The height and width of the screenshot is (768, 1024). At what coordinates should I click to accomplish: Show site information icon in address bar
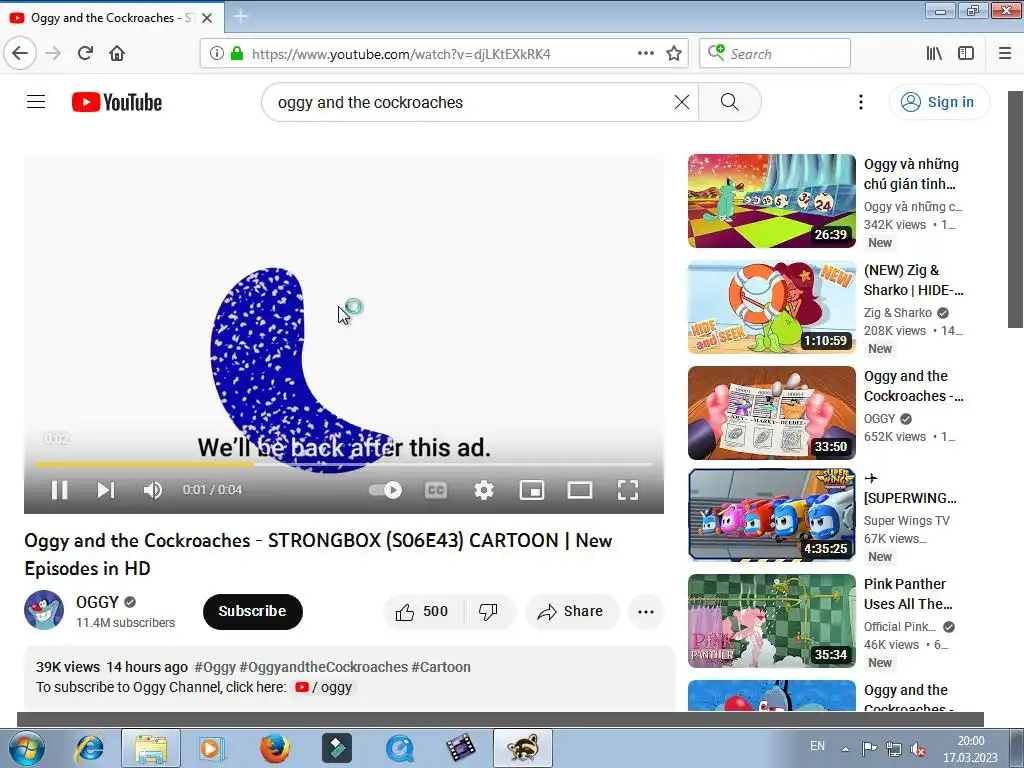[216, 54]
